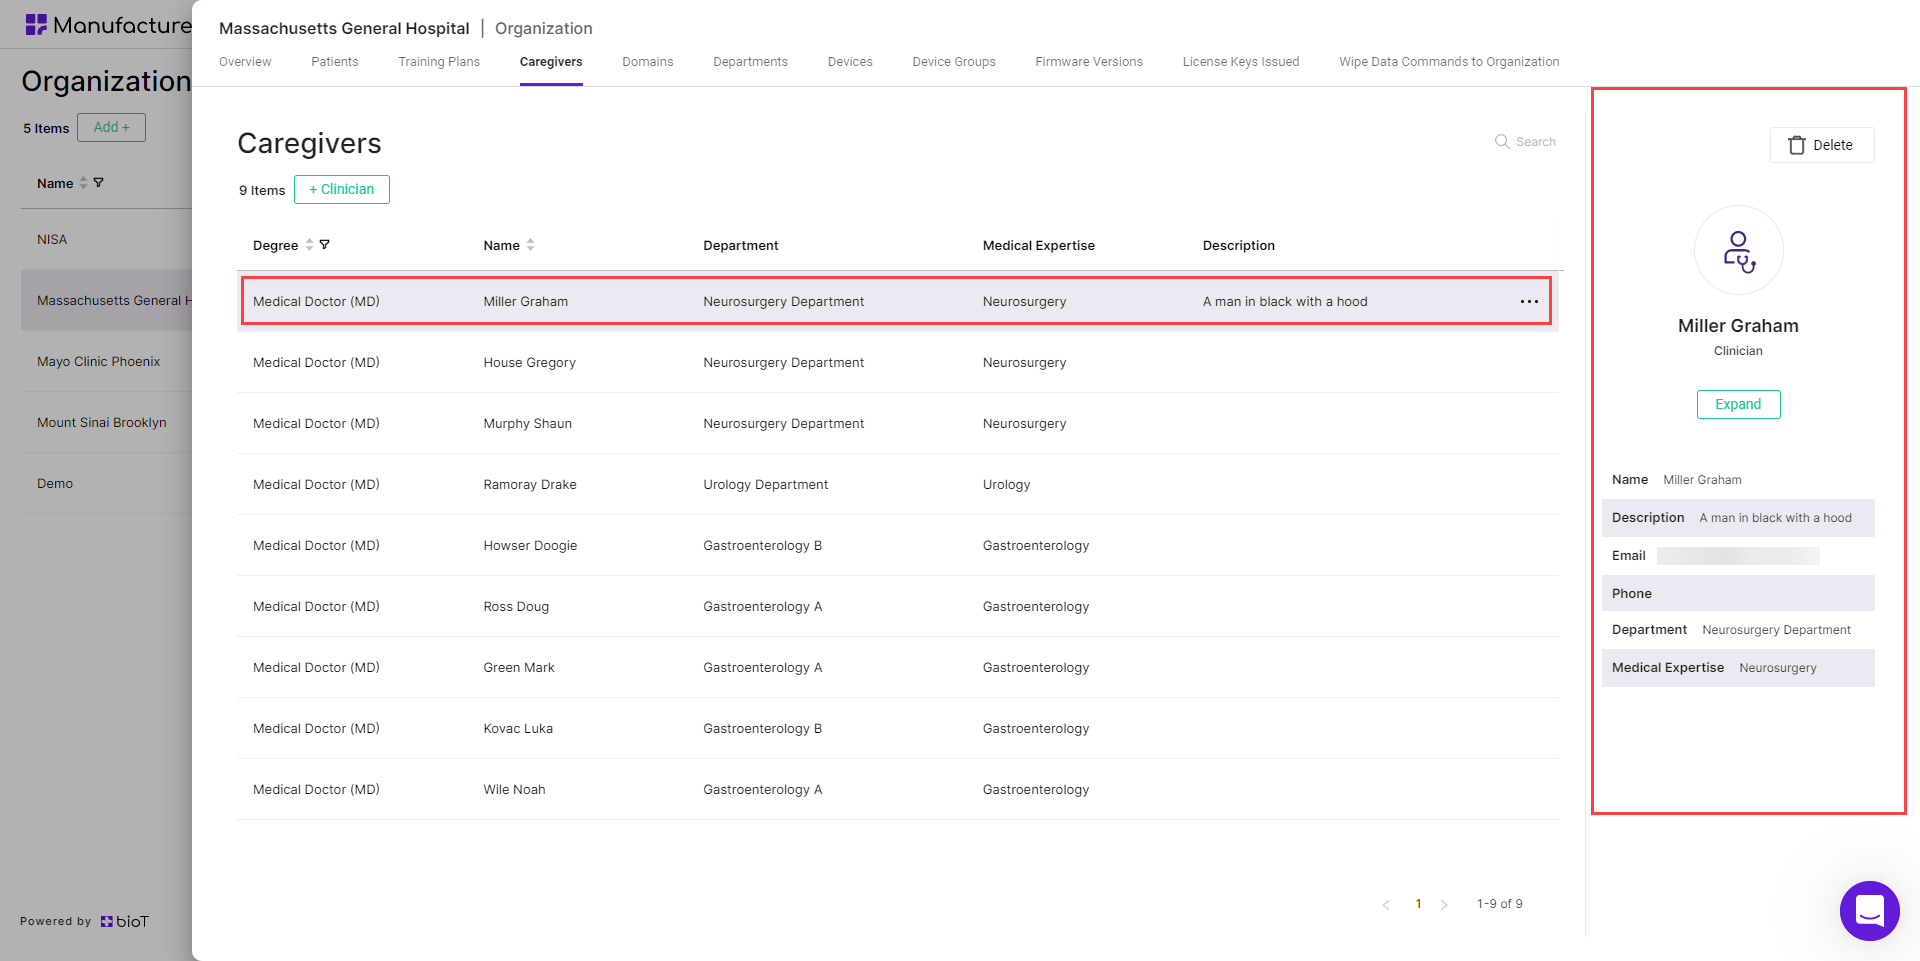Add a new Clinician

[x=342, y=190]
